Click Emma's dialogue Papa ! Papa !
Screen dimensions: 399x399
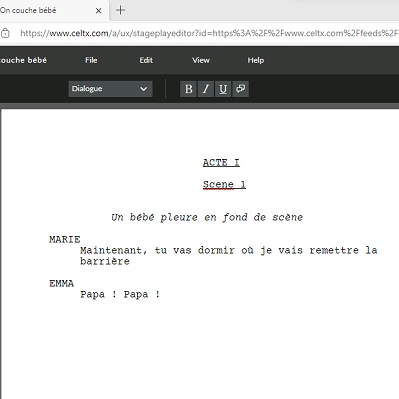click(x=120, y=294)
